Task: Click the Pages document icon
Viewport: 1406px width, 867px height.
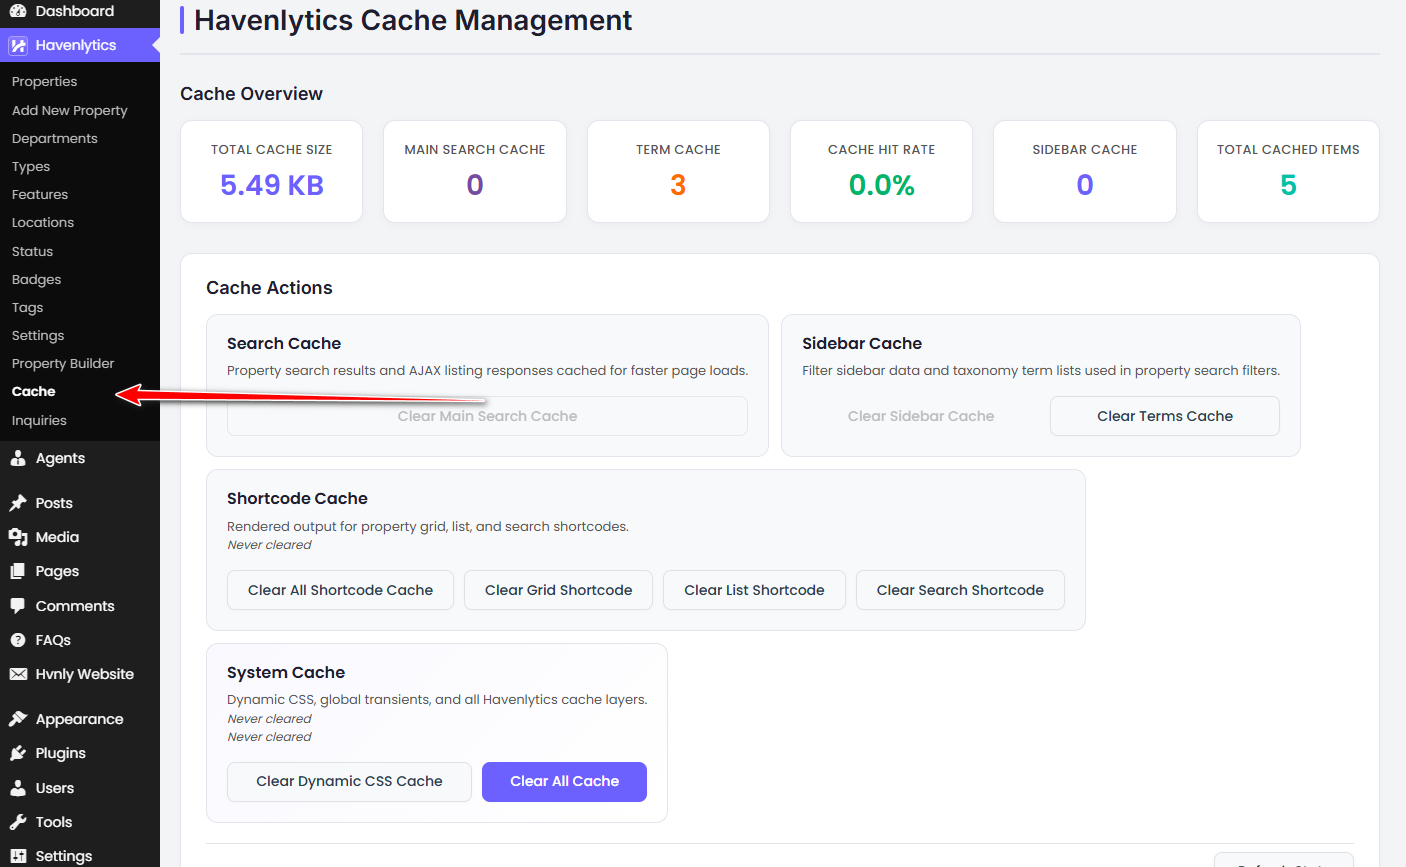Action: click(18, 571)
